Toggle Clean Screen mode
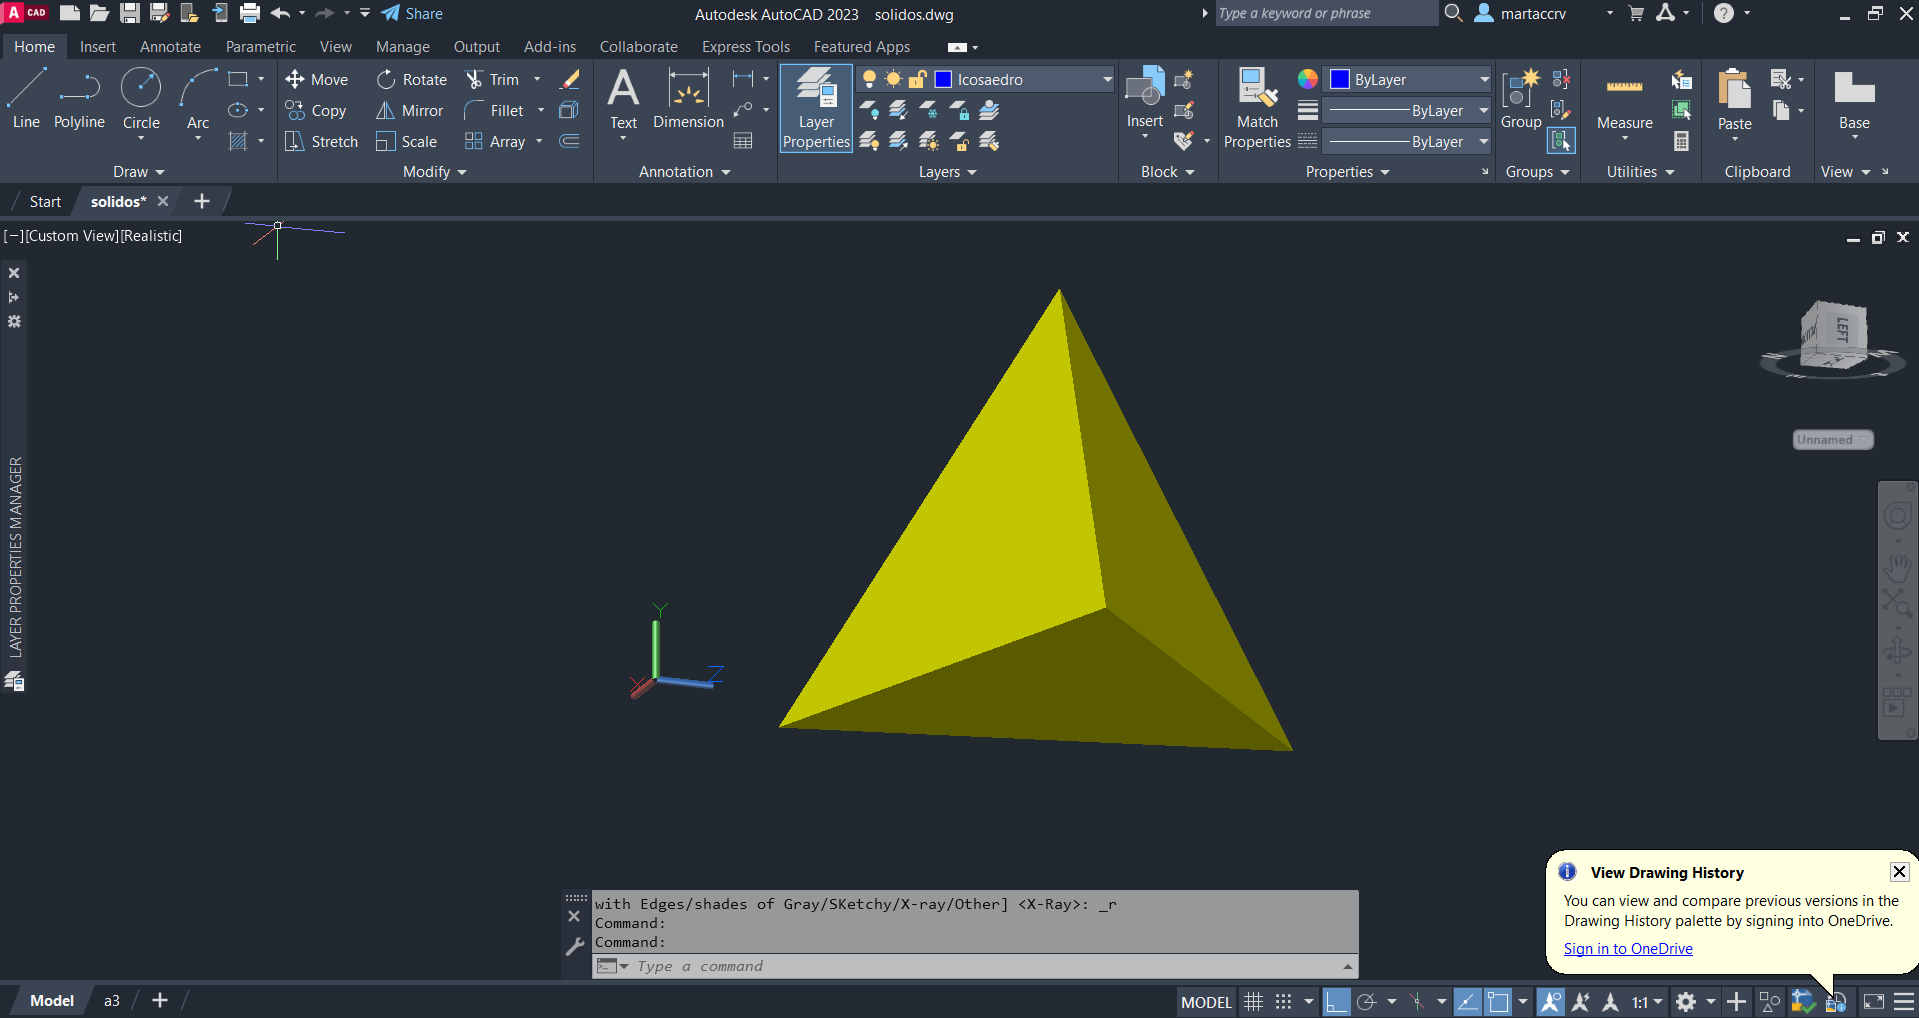1919x1018 pixels. (1874, 1002)
